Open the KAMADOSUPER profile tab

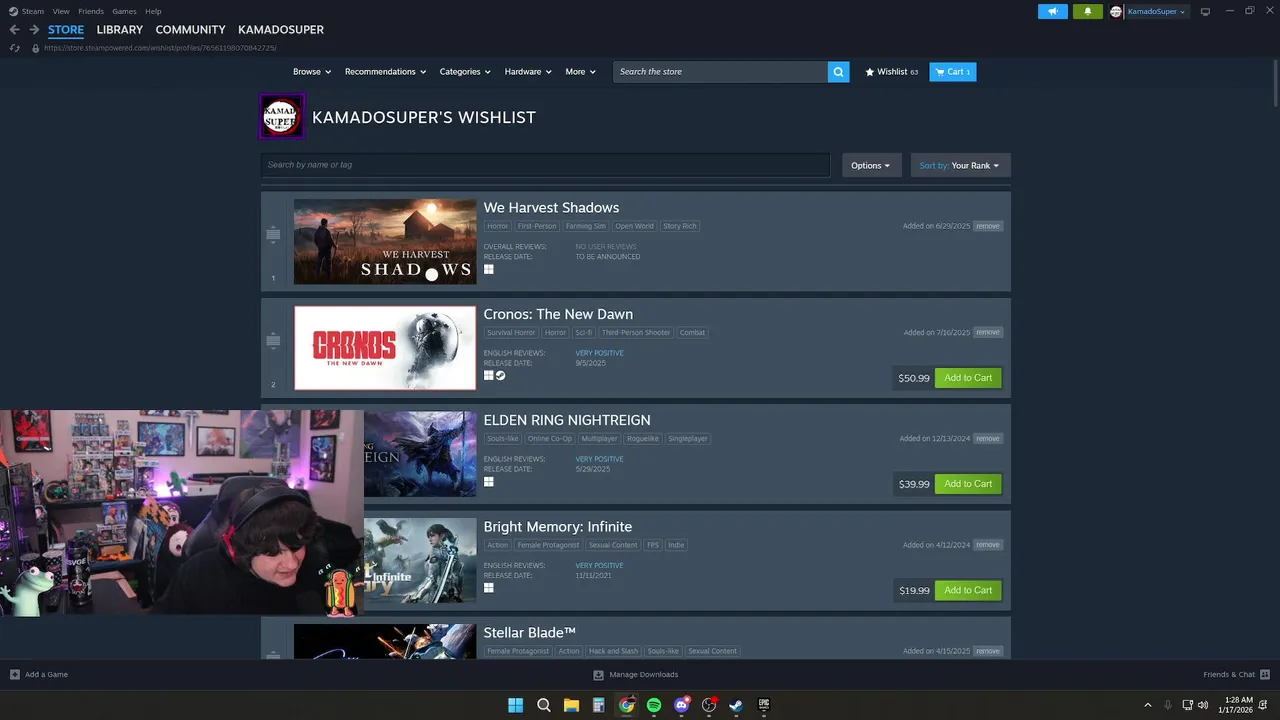281,30
